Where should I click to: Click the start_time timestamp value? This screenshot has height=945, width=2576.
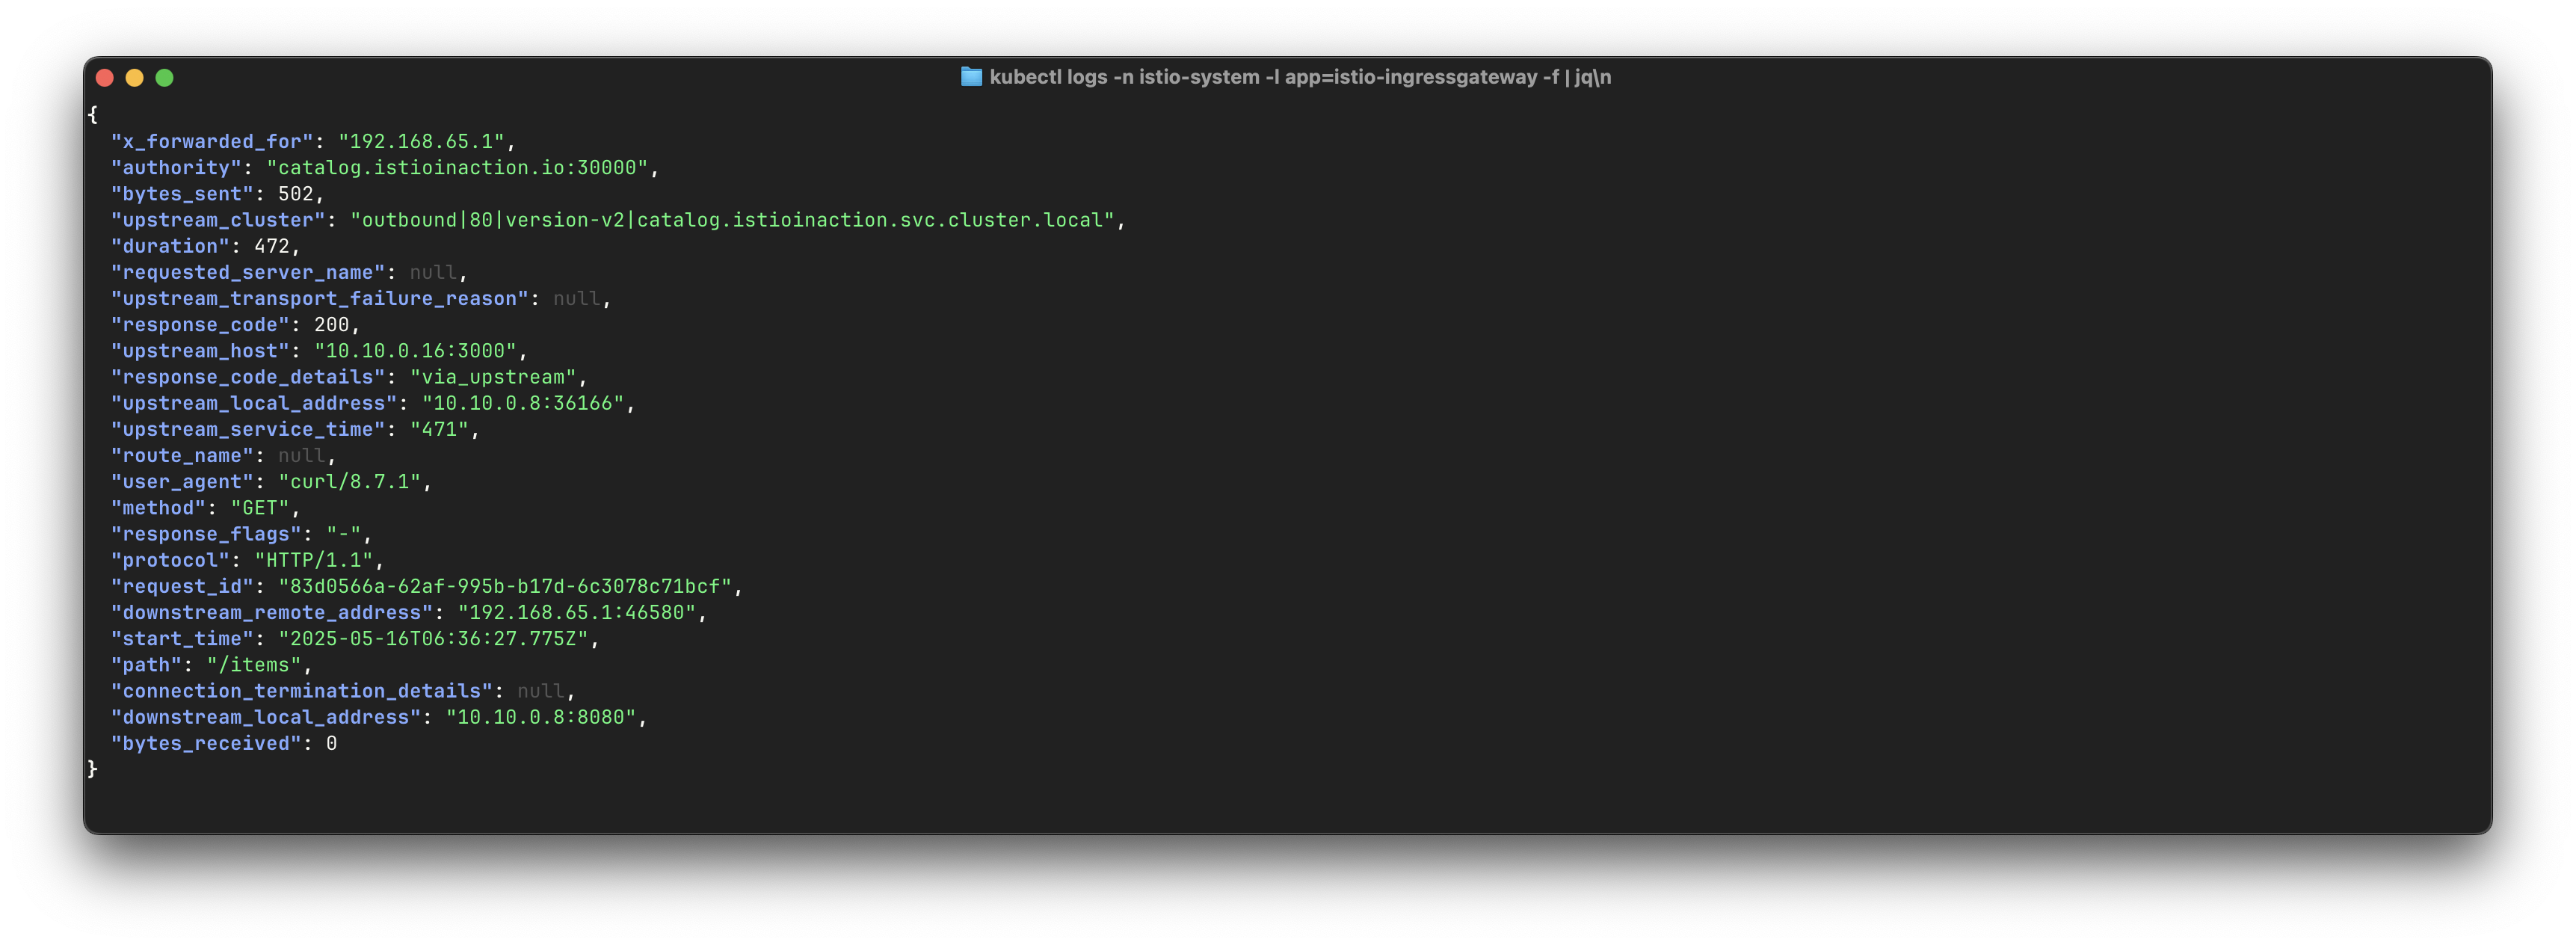click(x=434, y=639)
